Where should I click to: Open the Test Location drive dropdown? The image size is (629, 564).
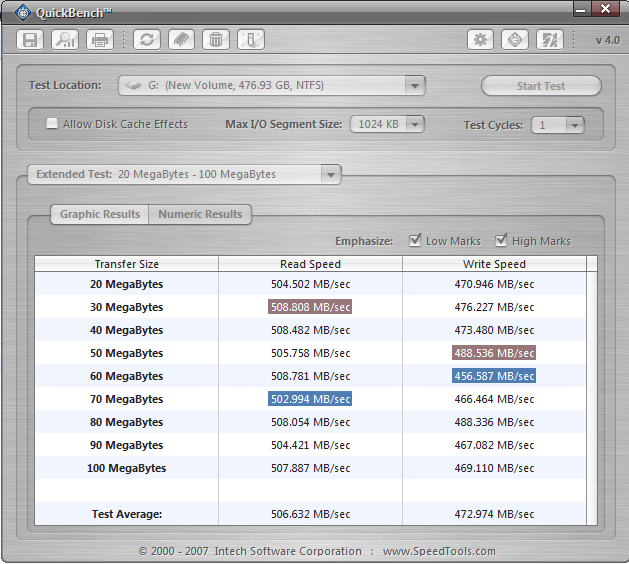[415, 86]
